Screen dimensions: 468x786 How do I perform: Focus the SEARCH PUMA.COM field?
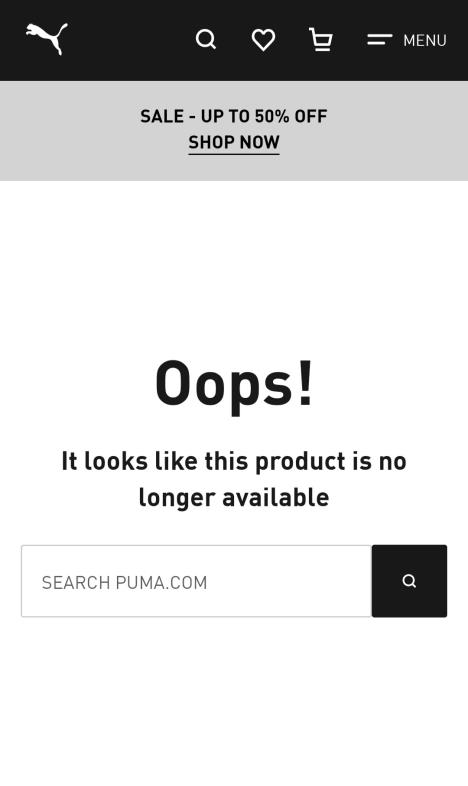click(196, 581)
